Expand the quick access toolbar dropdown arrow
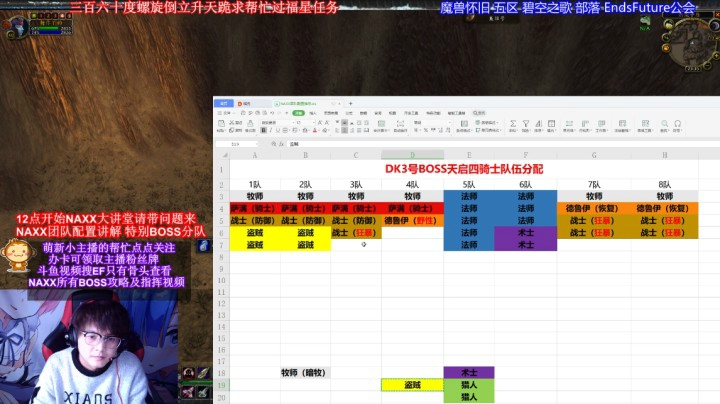This screenshot has width=720, height=404. click(x=287, y=113)
